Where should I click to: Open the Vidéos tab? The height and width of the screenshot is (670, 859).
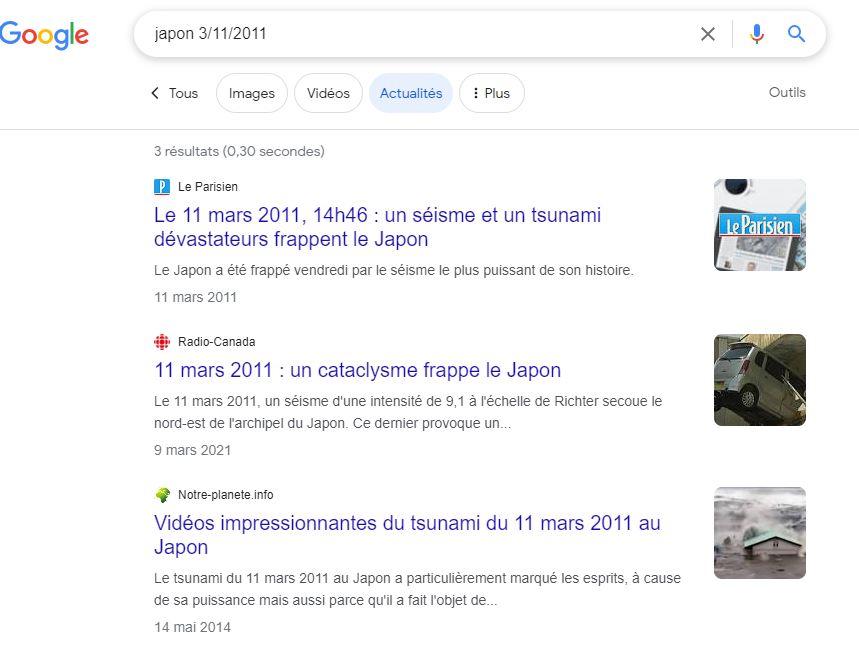coord(328,93)
